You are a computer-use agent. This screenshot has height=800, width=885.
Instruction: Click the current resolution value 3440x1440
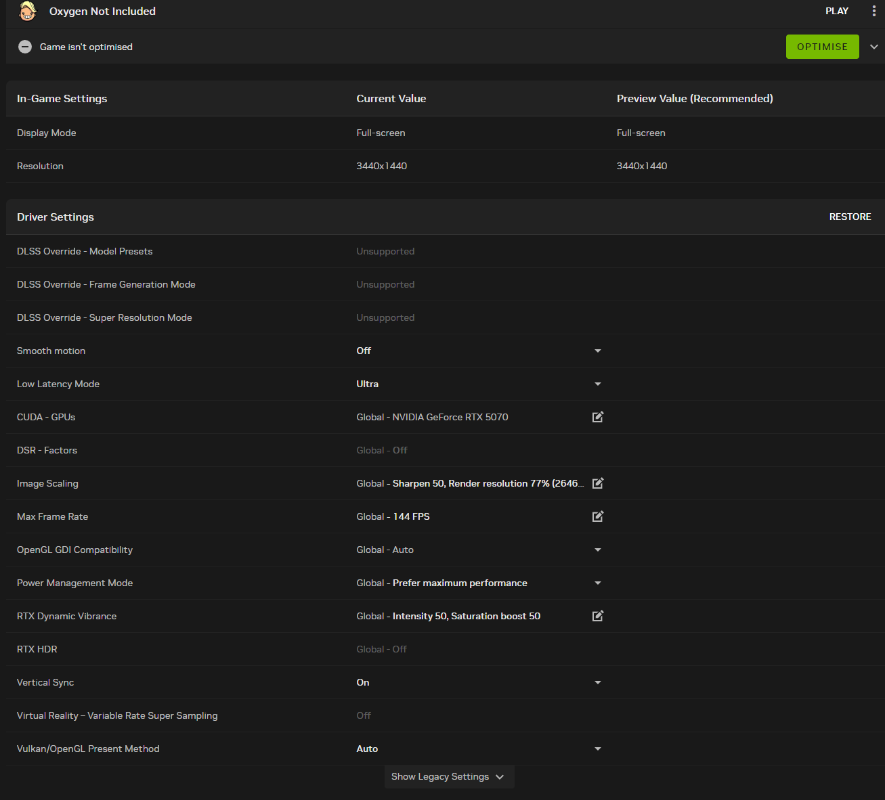click(x=382, y=166)
